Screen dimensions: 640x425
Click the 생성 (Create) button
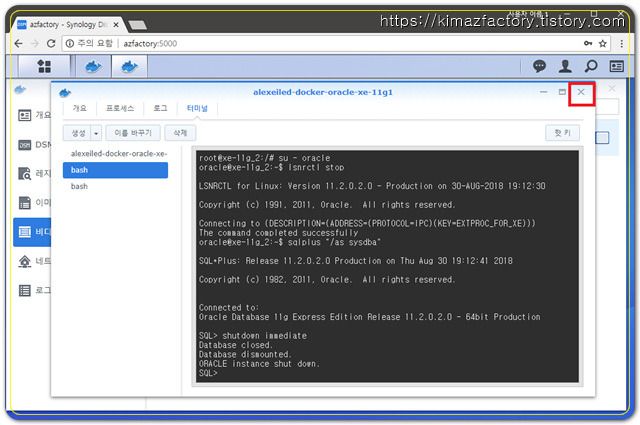[x=78, y=133]
